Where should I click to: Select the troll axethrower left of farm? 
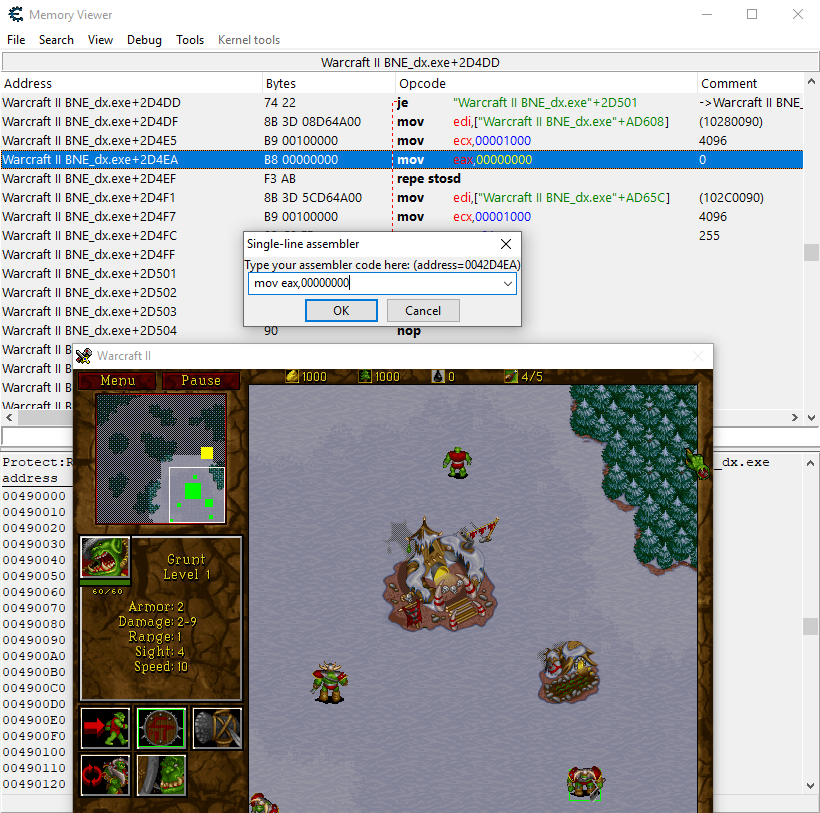pos(330,683)
